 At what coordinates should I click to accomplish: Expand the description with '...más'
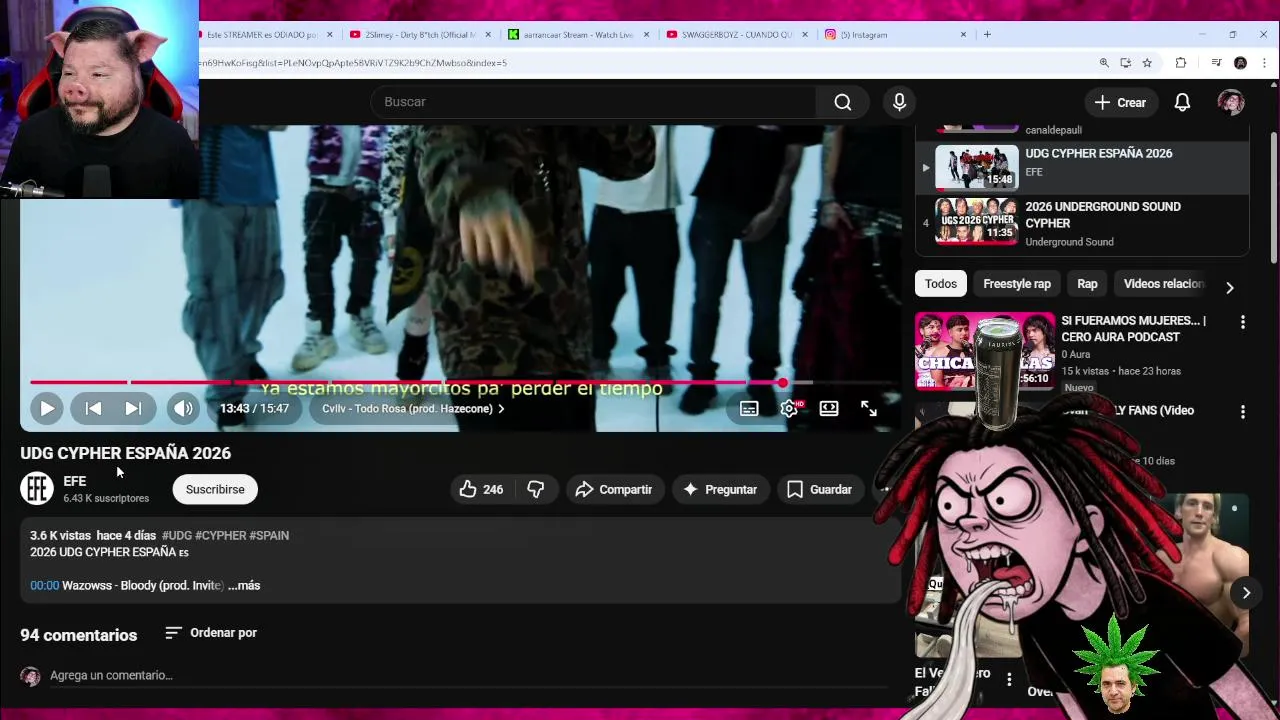pos(244,585)
